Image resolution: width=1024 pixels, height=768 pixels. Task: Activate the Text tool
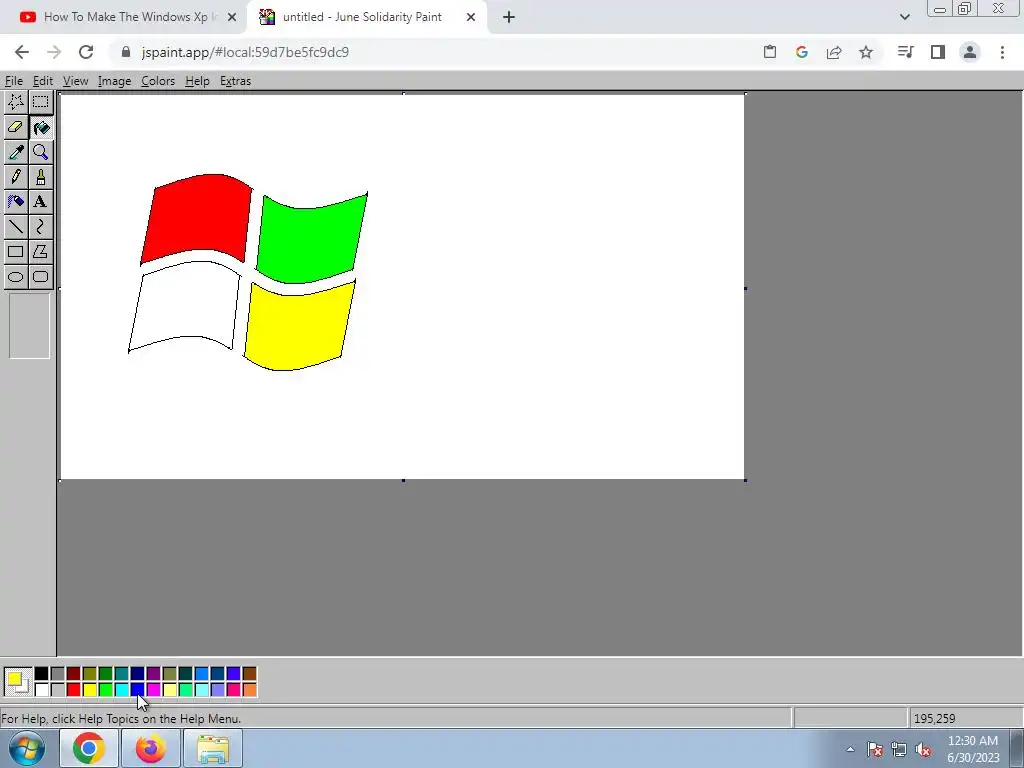click(x=40, y=202)
